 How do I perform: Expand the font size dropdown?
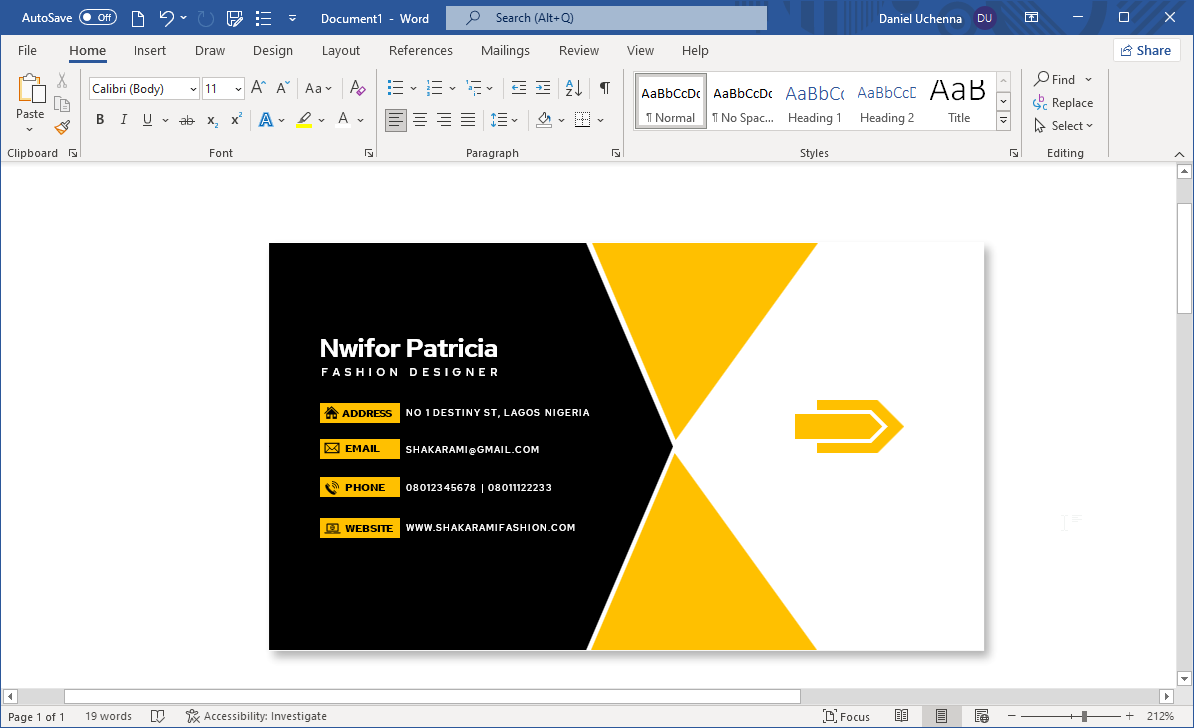coord(238,89)
